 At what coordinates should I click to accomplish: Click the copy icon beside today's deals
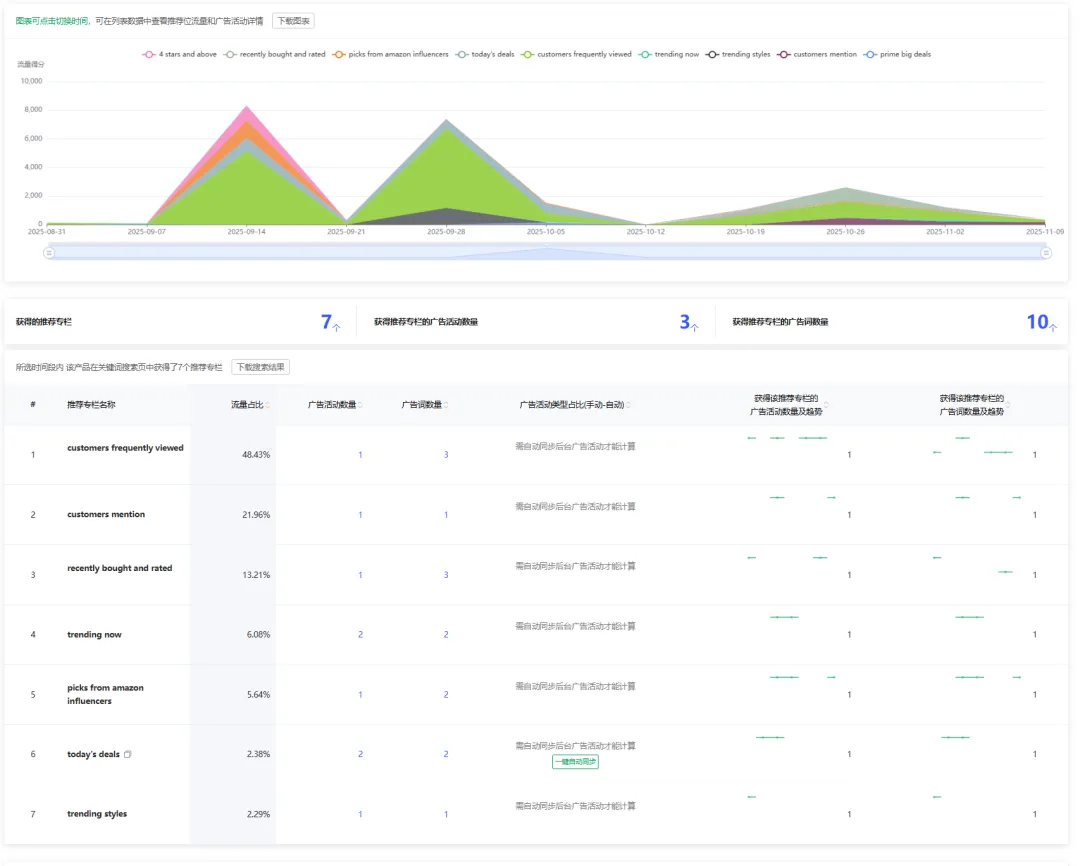pos(128,754)
